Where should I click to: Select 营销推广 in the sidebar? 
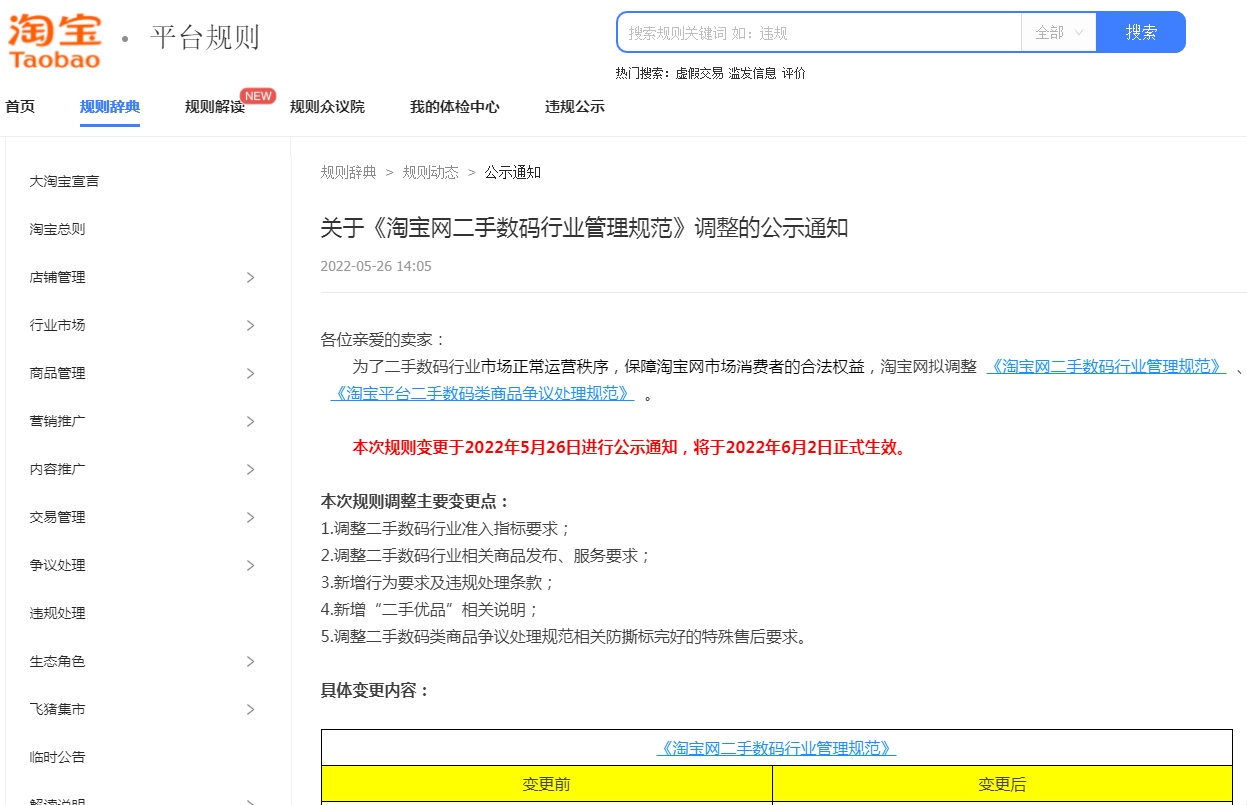point(57,421)
